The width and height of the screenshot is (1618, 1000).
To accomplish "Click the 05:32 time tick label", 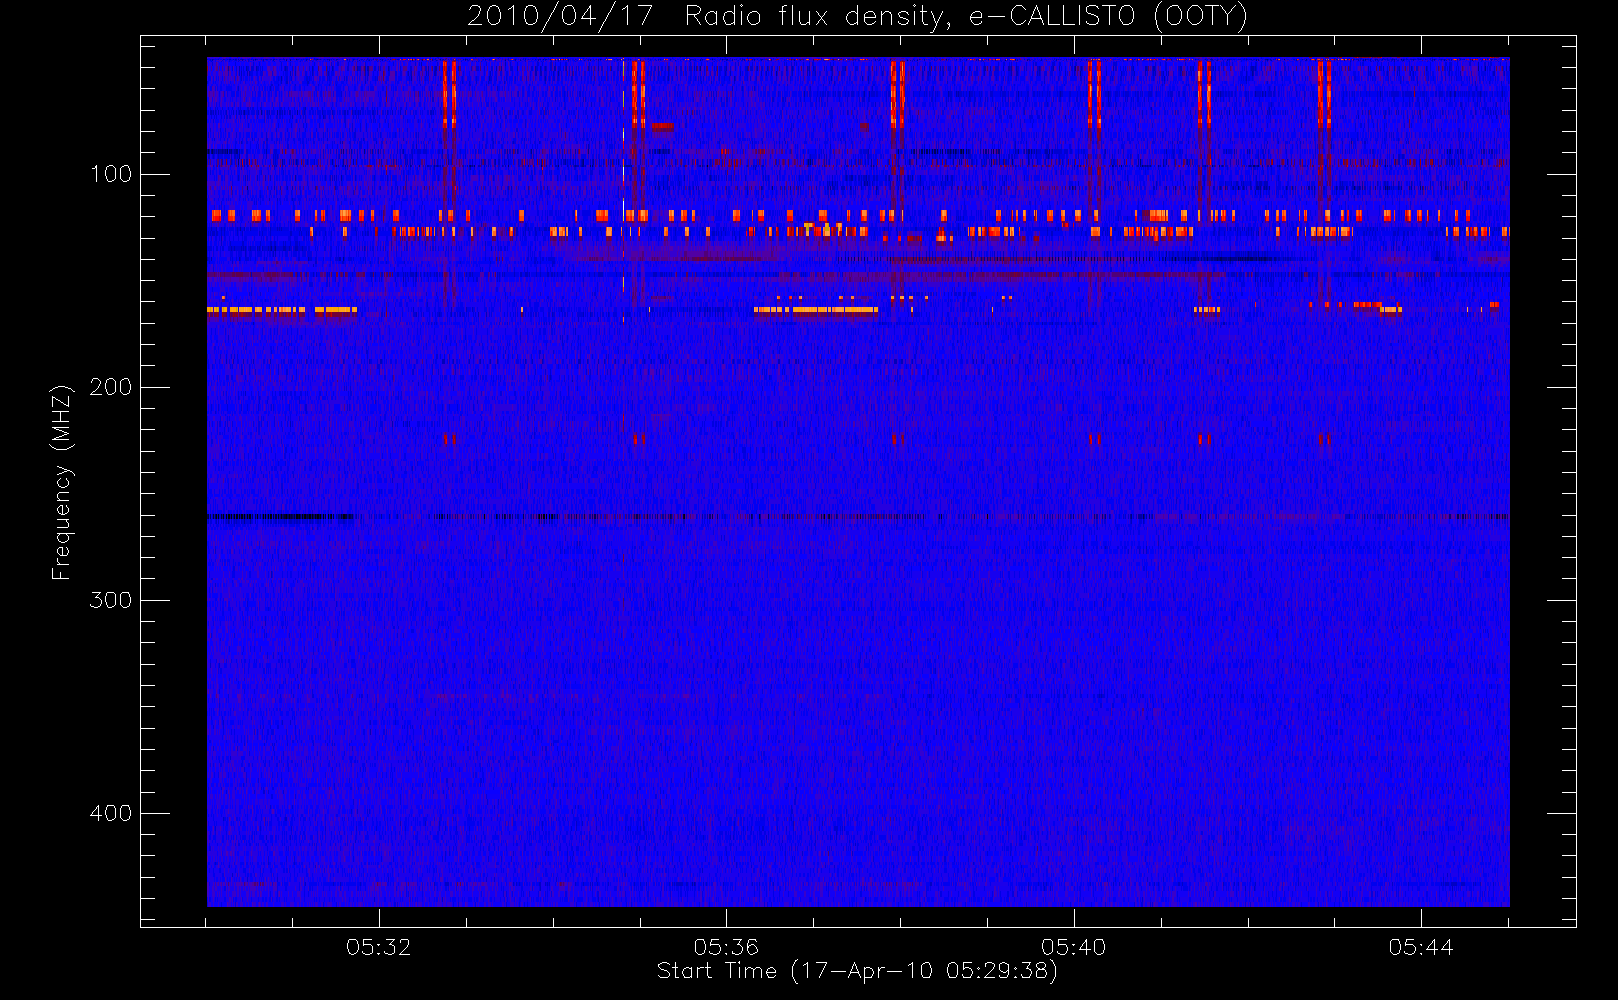I will (x=379, y=947).
